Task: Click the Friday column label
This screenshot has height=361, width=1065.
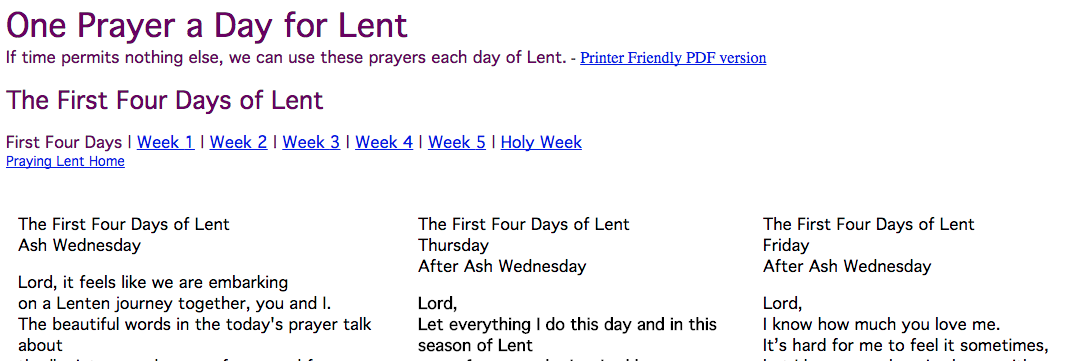Action: click(x=786, y=246)
